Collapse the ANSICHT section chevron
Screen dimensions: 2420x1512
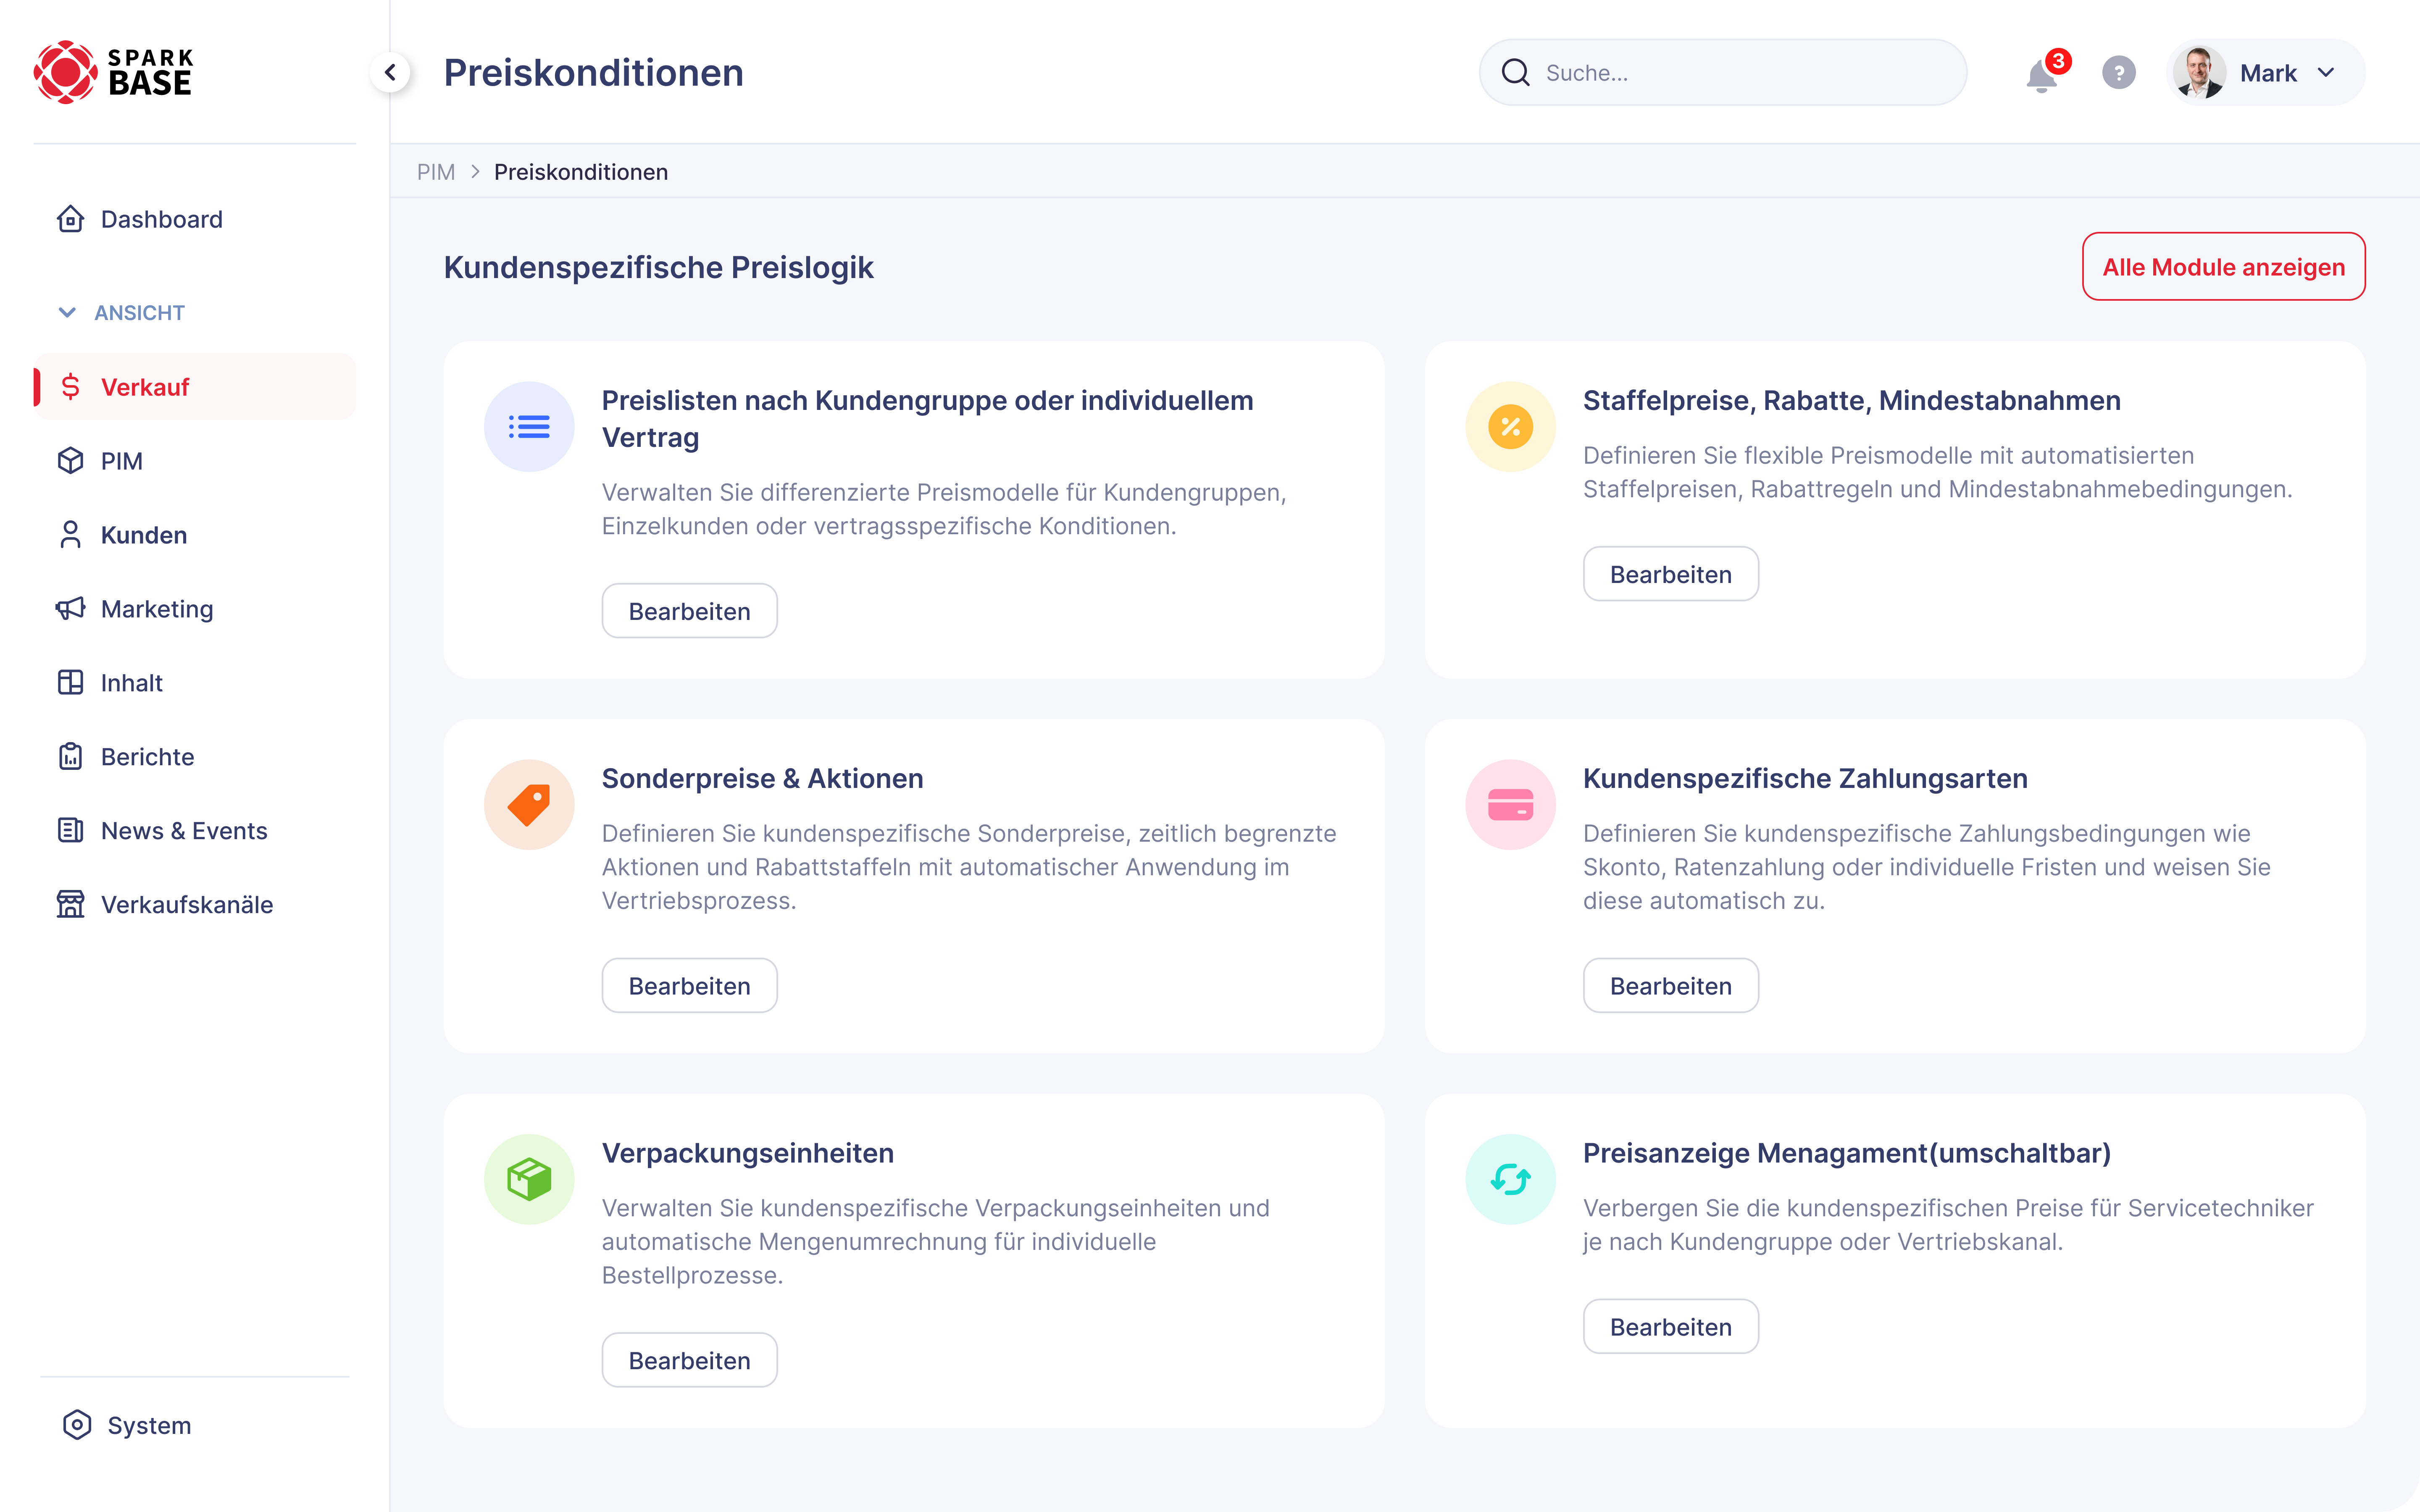pos(67,312)
